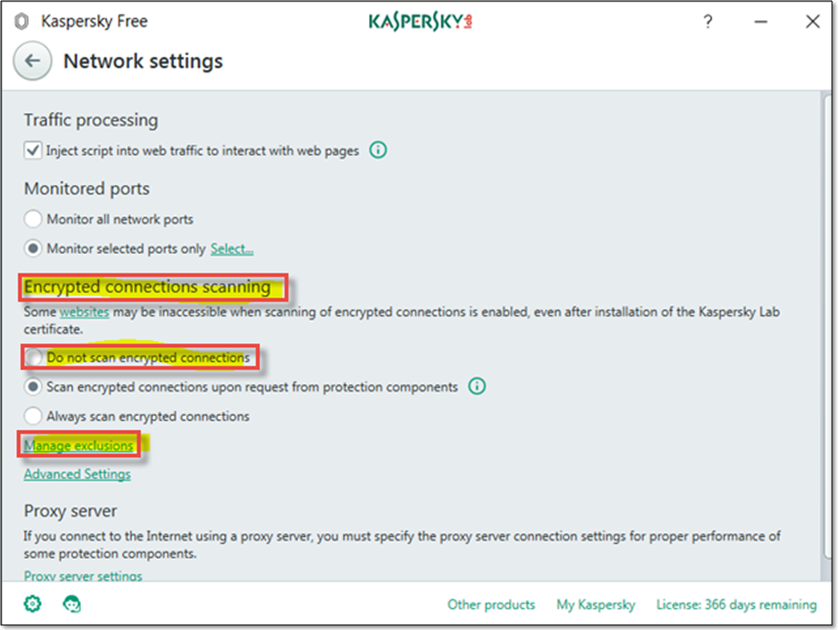Open My Kaspersky link
This screenshot has width=838, height=630.
click(x=596, y=604)
